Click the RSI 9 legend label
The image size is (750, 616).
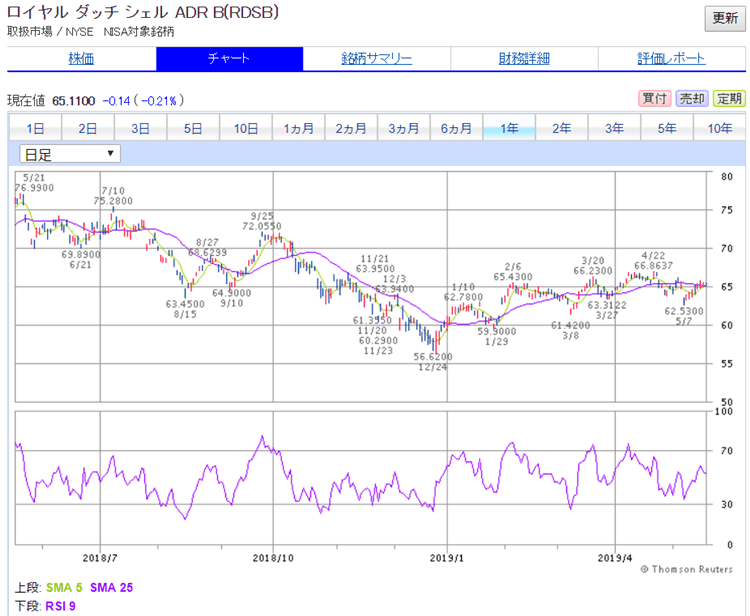pyautogui.click(x=61, y=606)
